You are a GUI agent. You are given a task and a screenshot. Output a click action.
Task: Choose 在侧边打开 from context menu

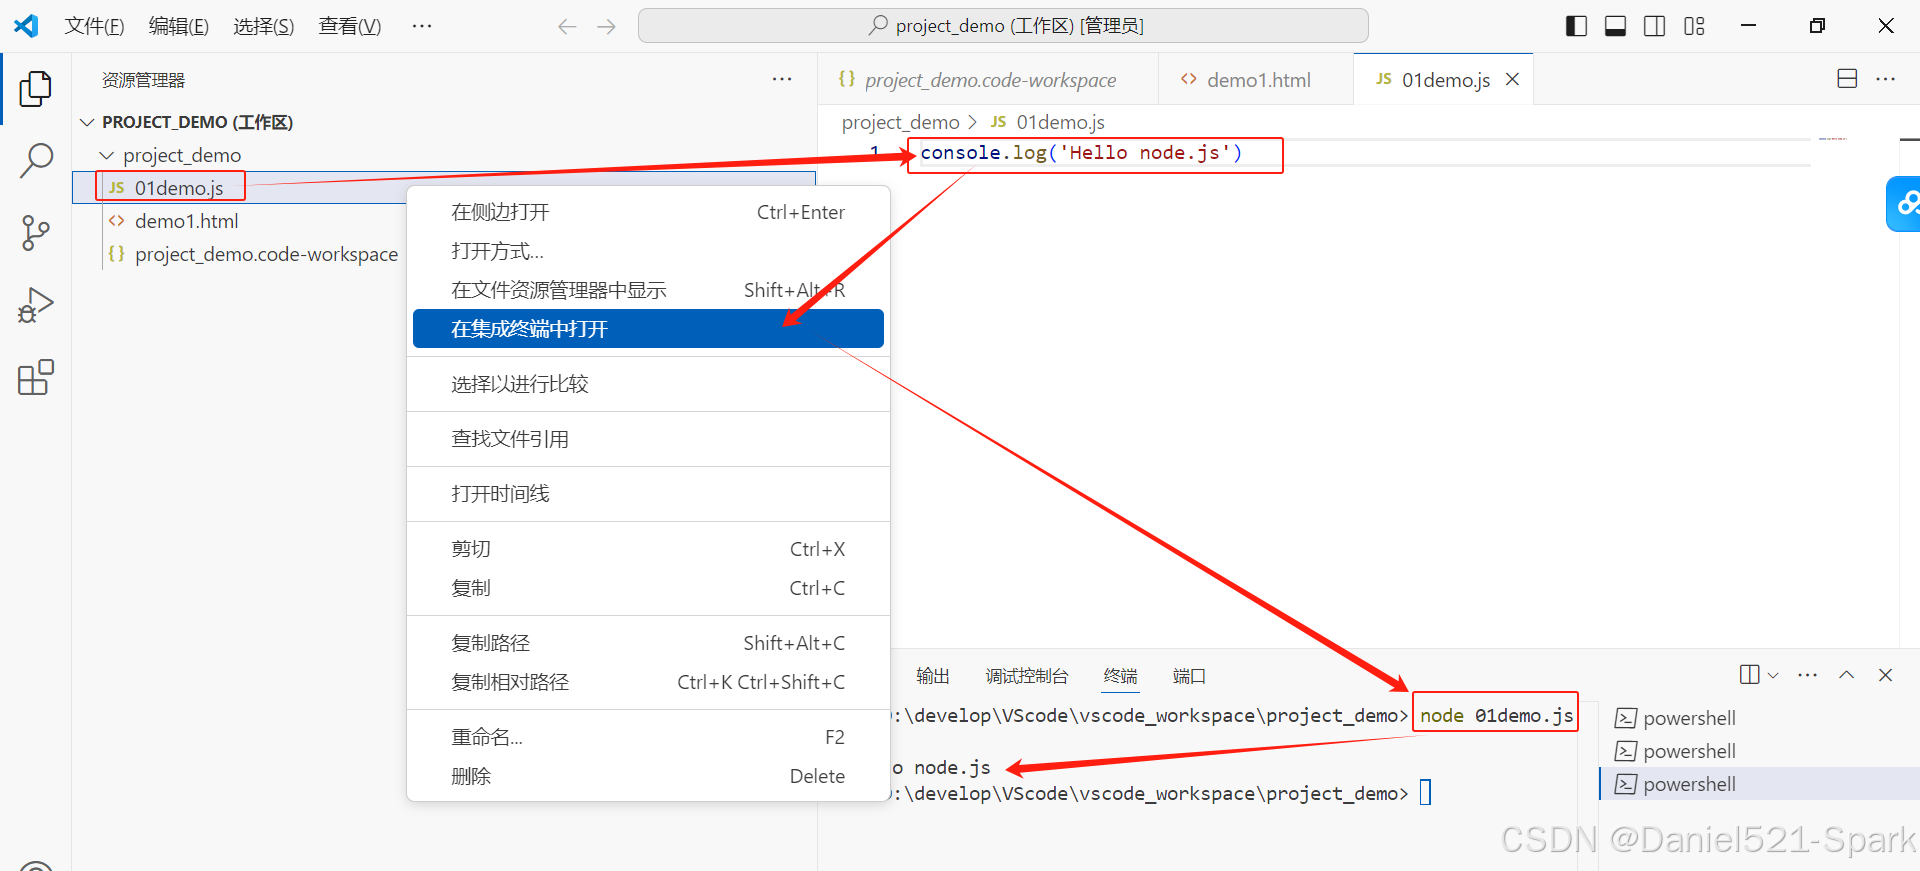648,212
